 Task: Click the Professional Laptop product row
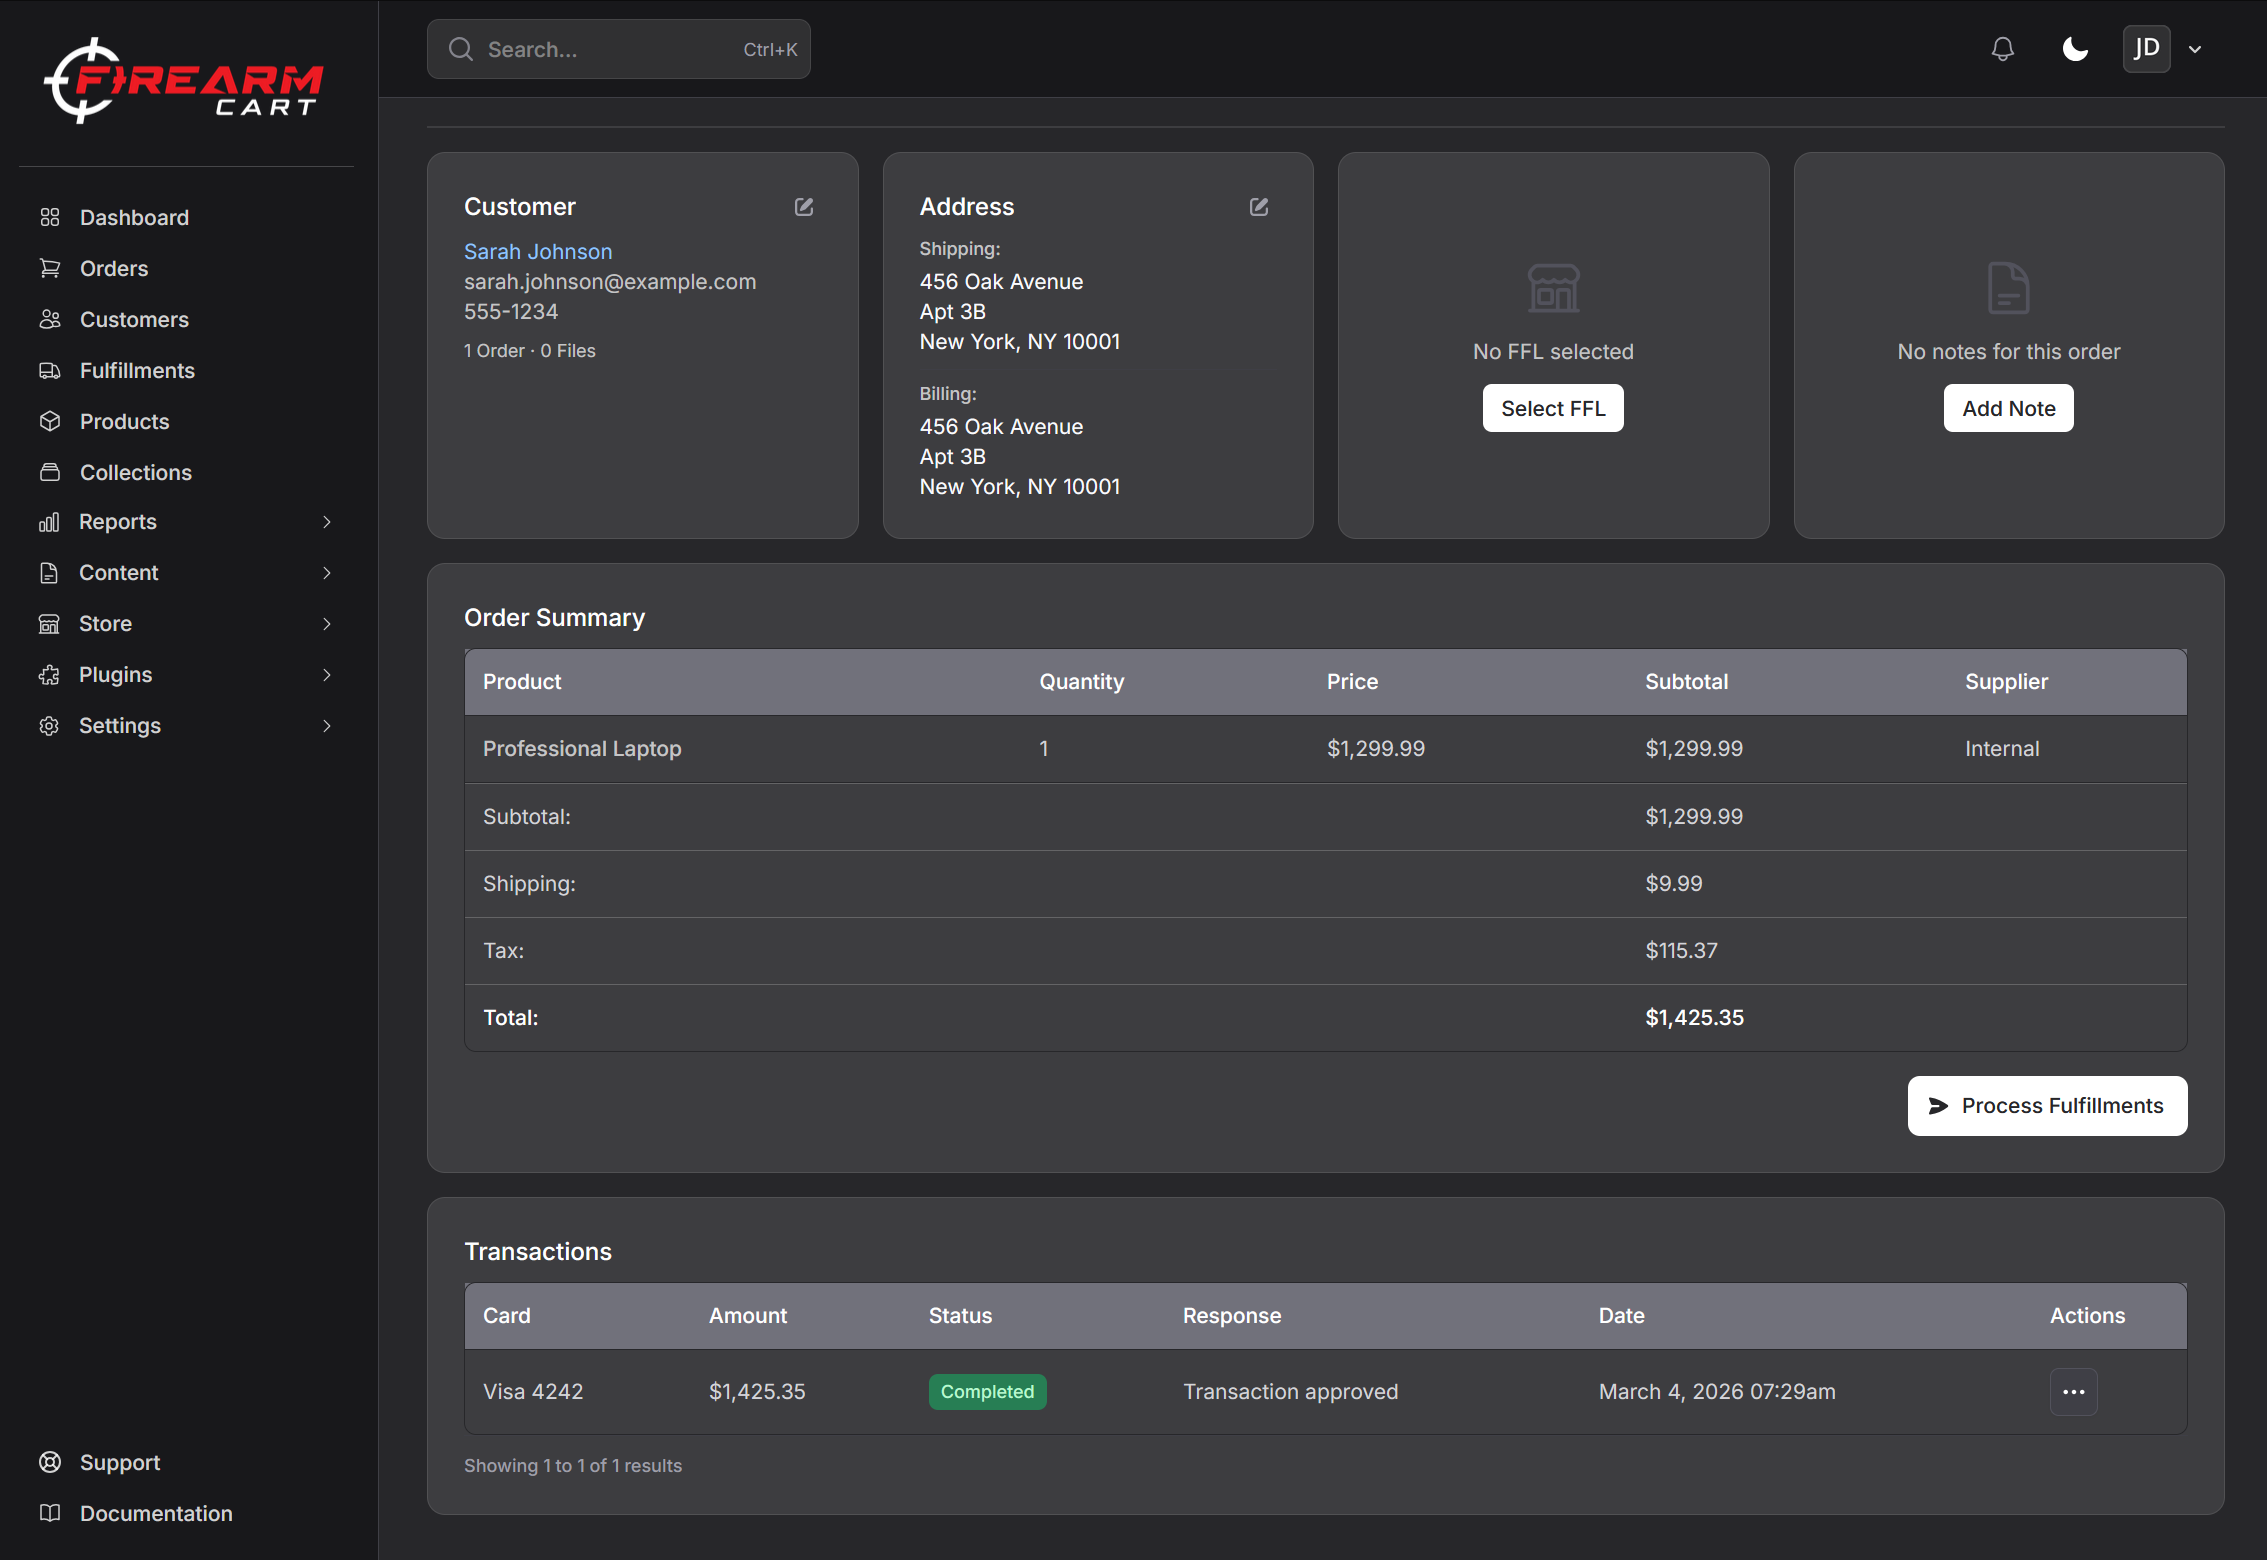pos(1325,749)
